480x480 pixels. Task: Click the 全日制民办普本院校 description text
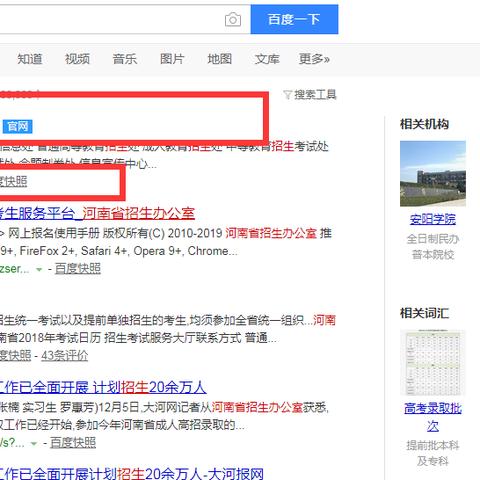coord(433,247)
